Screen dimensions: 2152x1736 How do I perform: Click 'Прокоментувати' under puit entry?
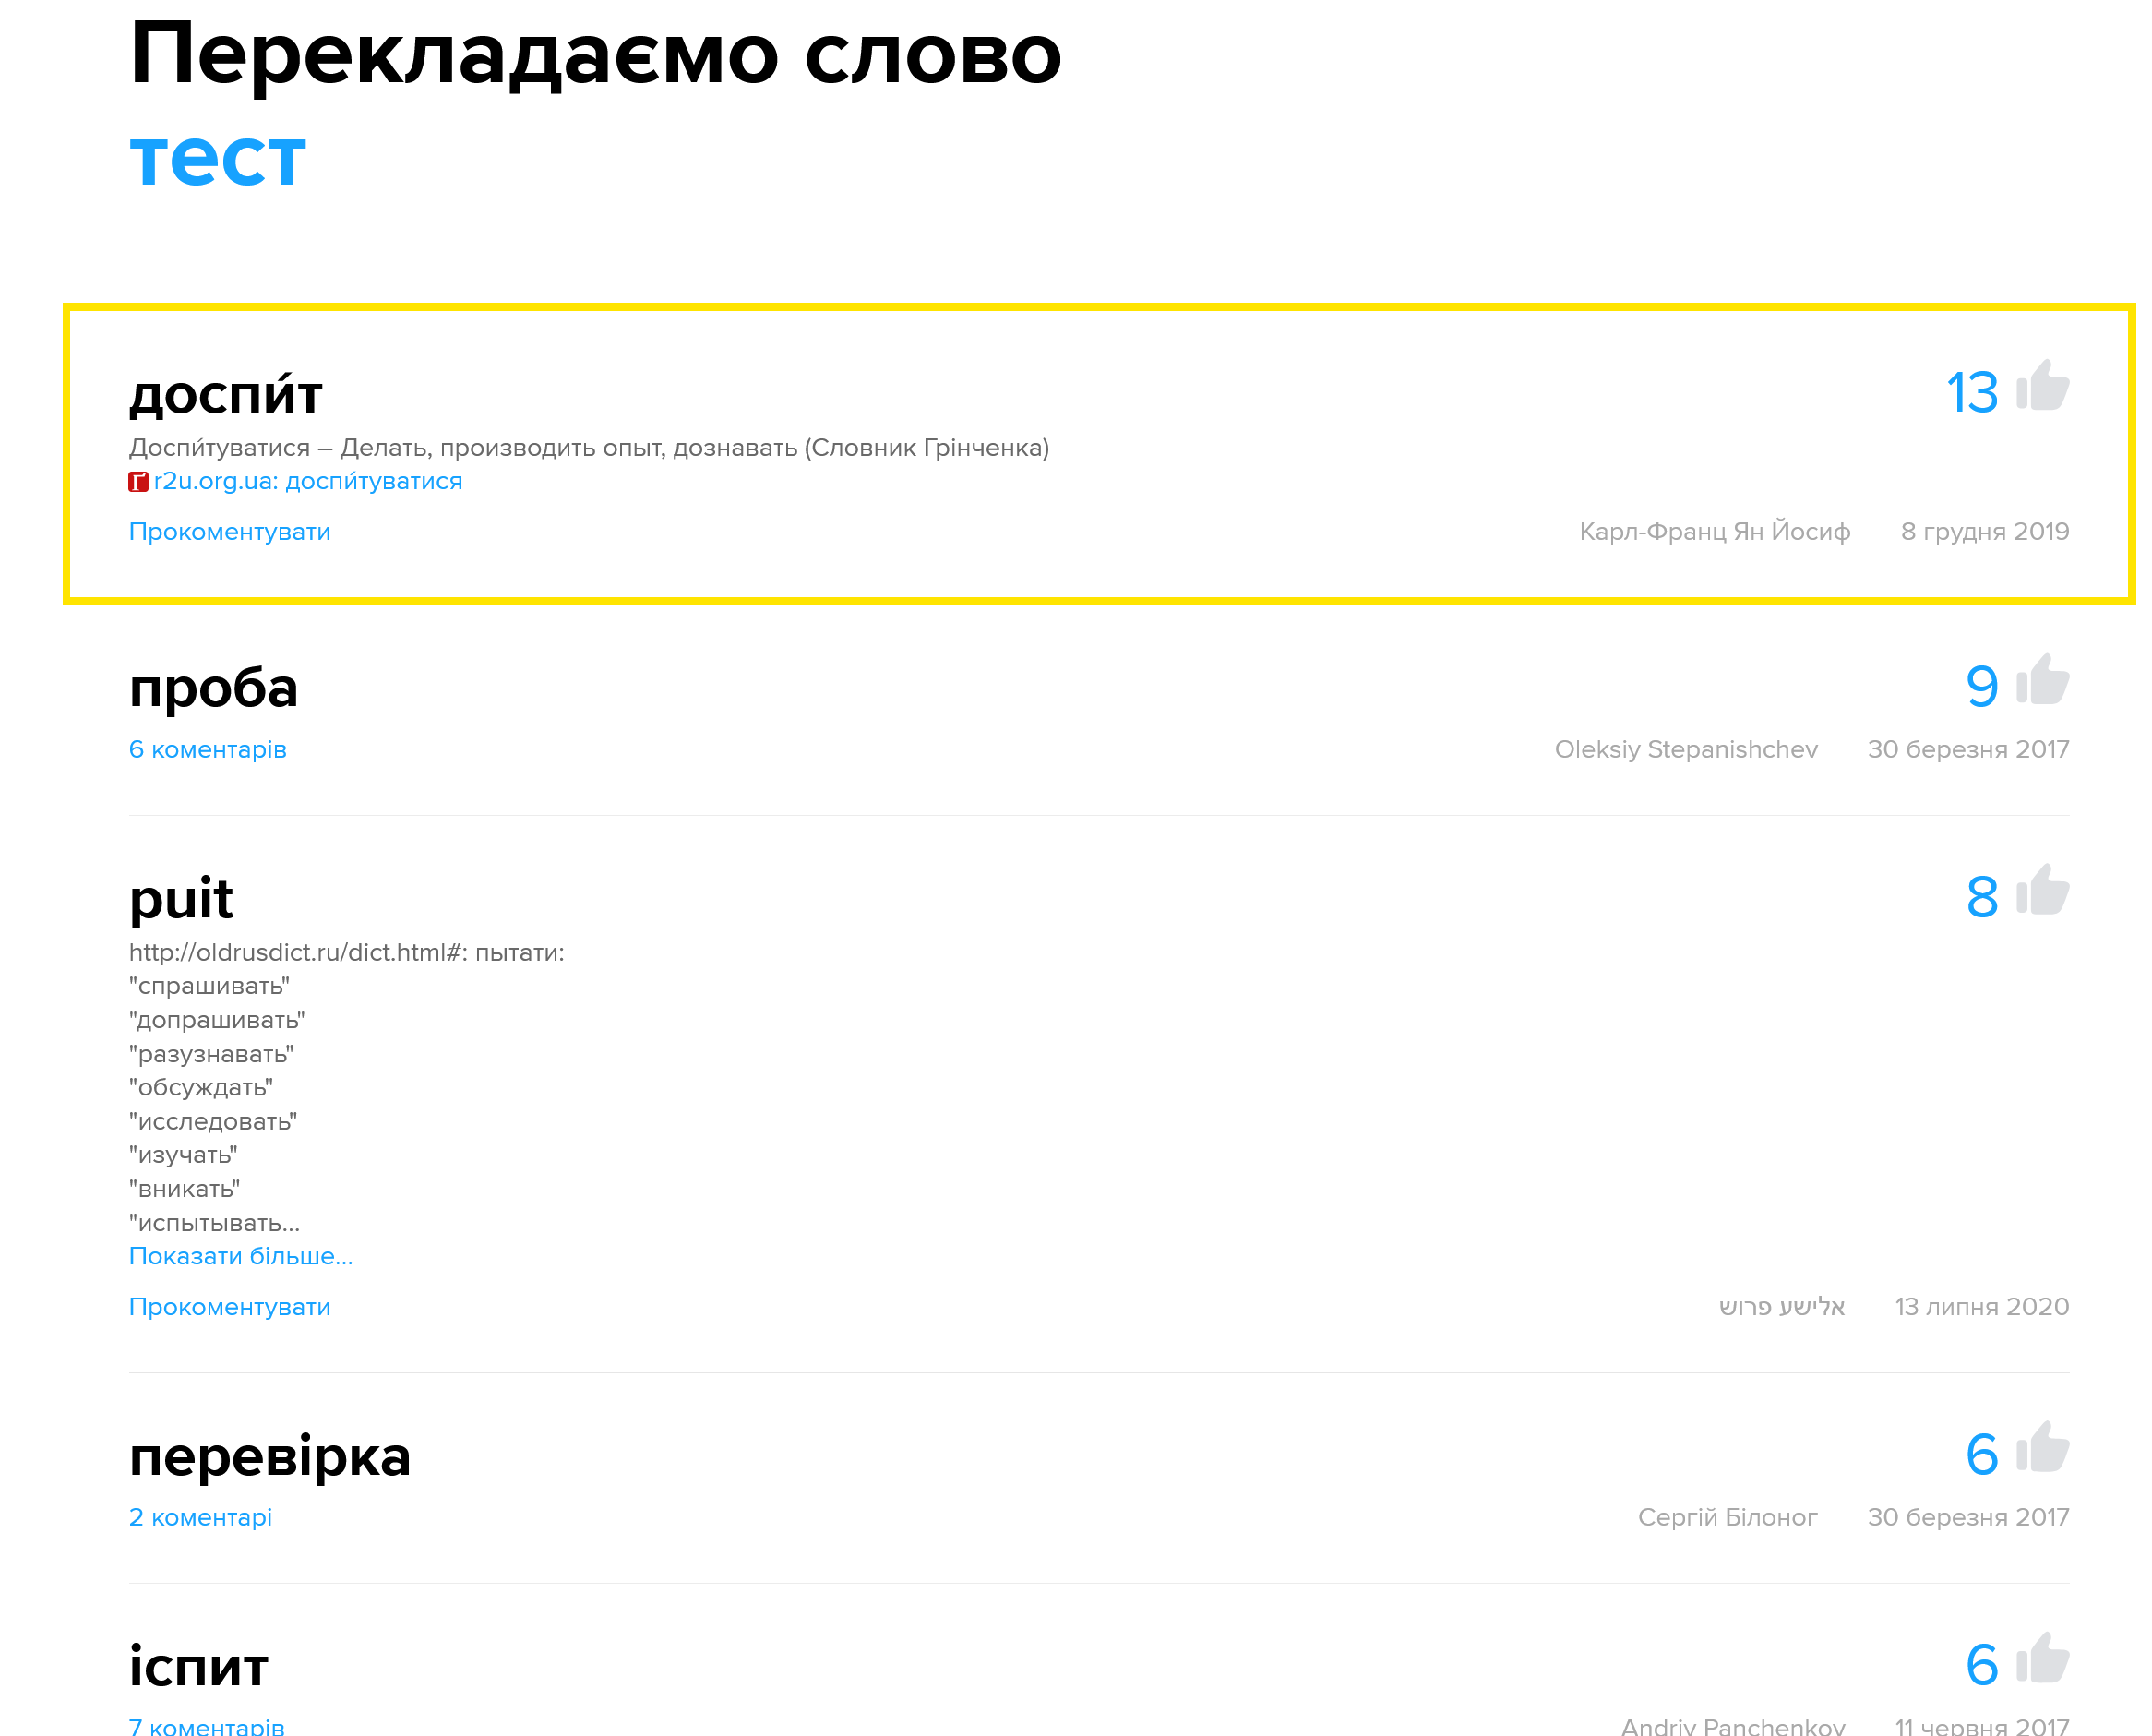(229, 1307)
